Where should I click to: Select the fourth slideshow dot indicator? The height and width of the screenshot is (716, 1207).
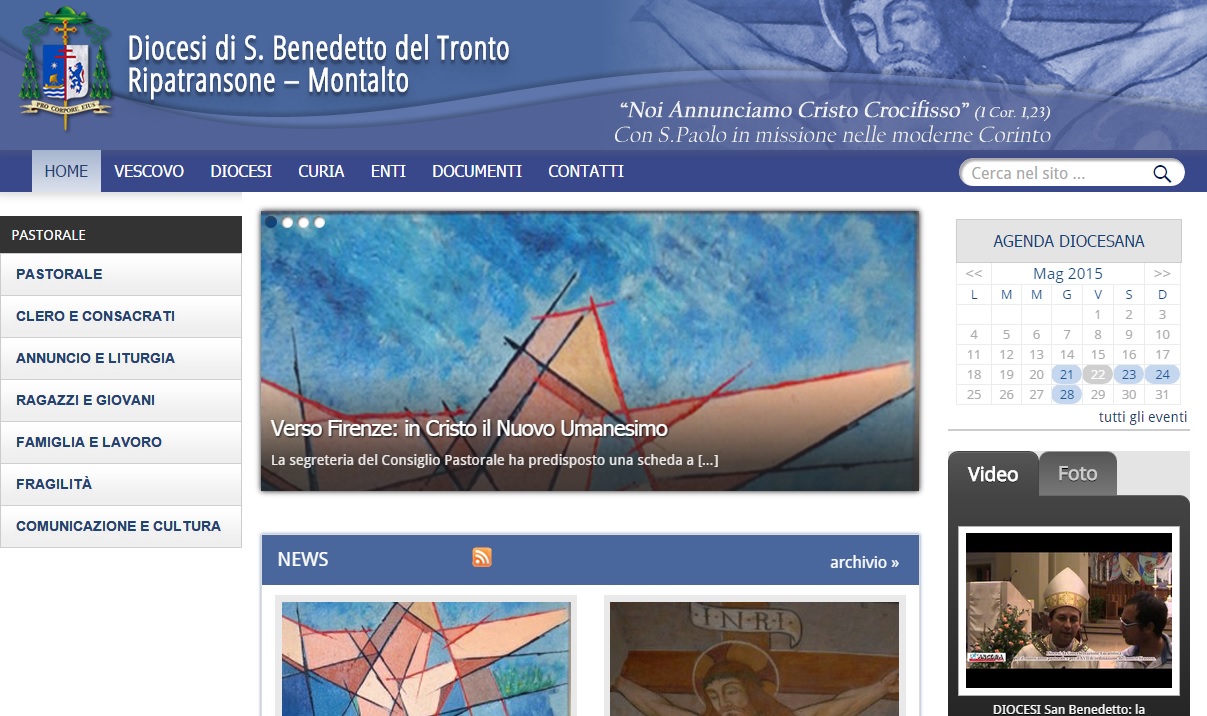(319, 223)
